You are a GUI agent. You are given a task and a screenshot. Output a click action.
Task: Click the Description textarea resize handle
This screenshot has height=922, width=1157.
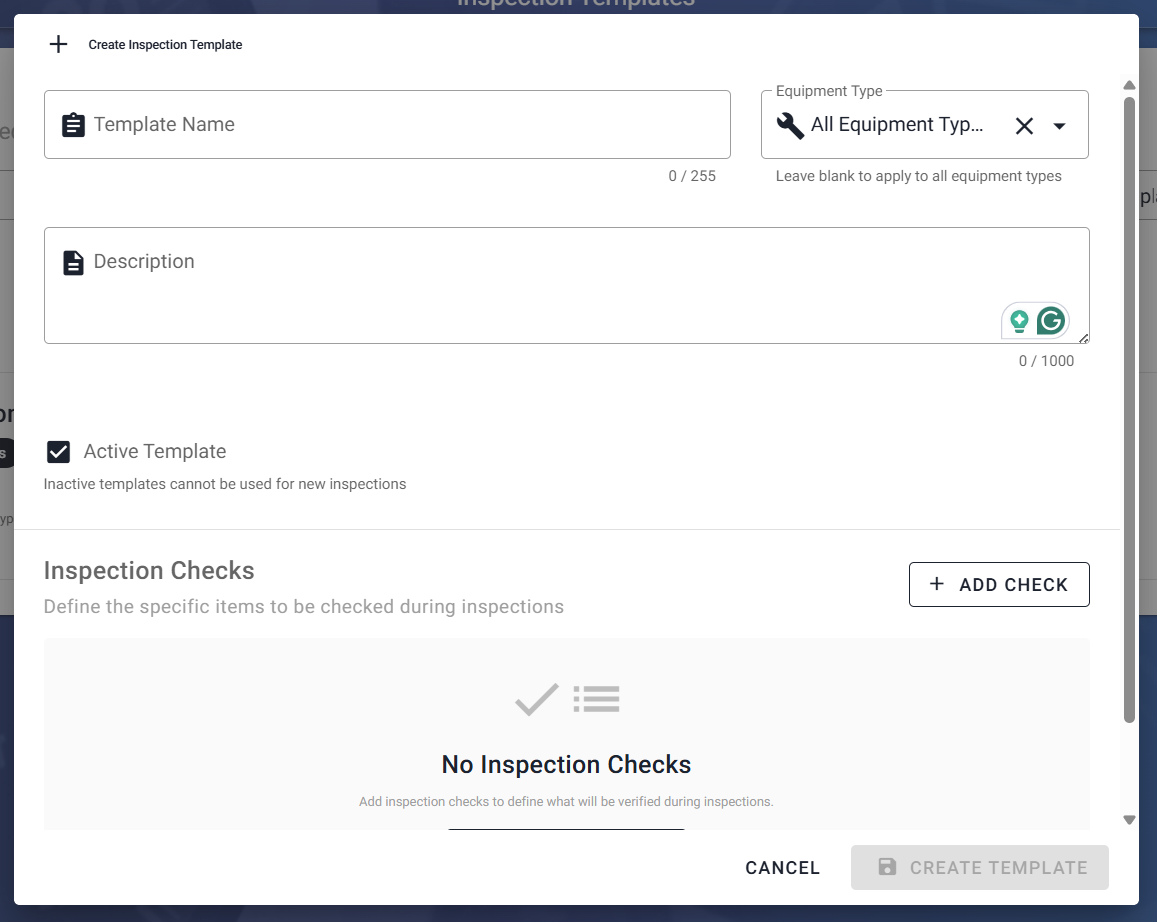coord(1084,339)
